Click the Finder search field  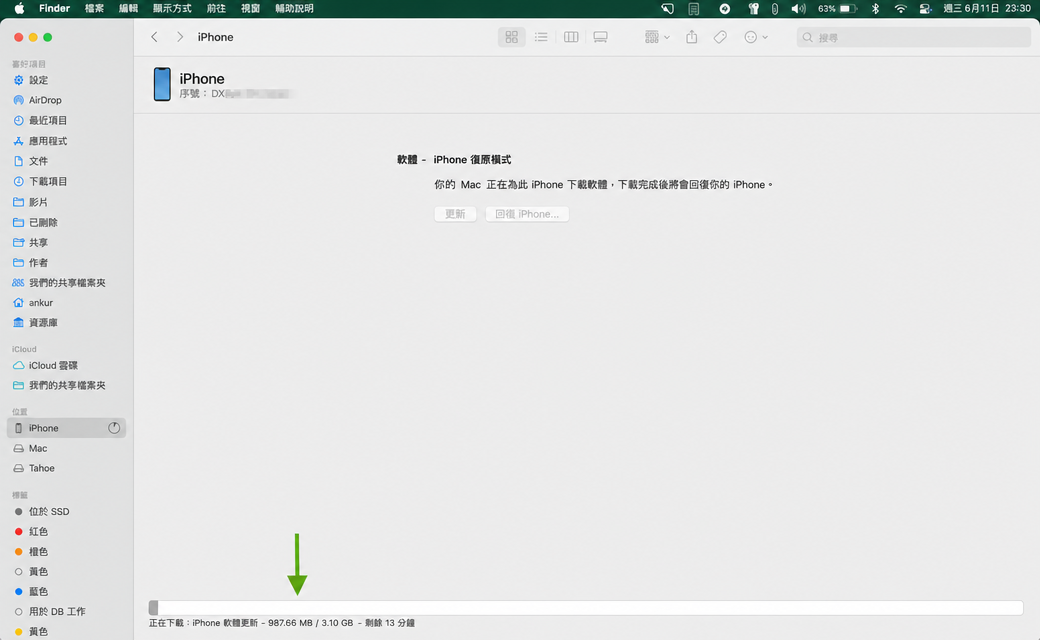coord(913,38)
